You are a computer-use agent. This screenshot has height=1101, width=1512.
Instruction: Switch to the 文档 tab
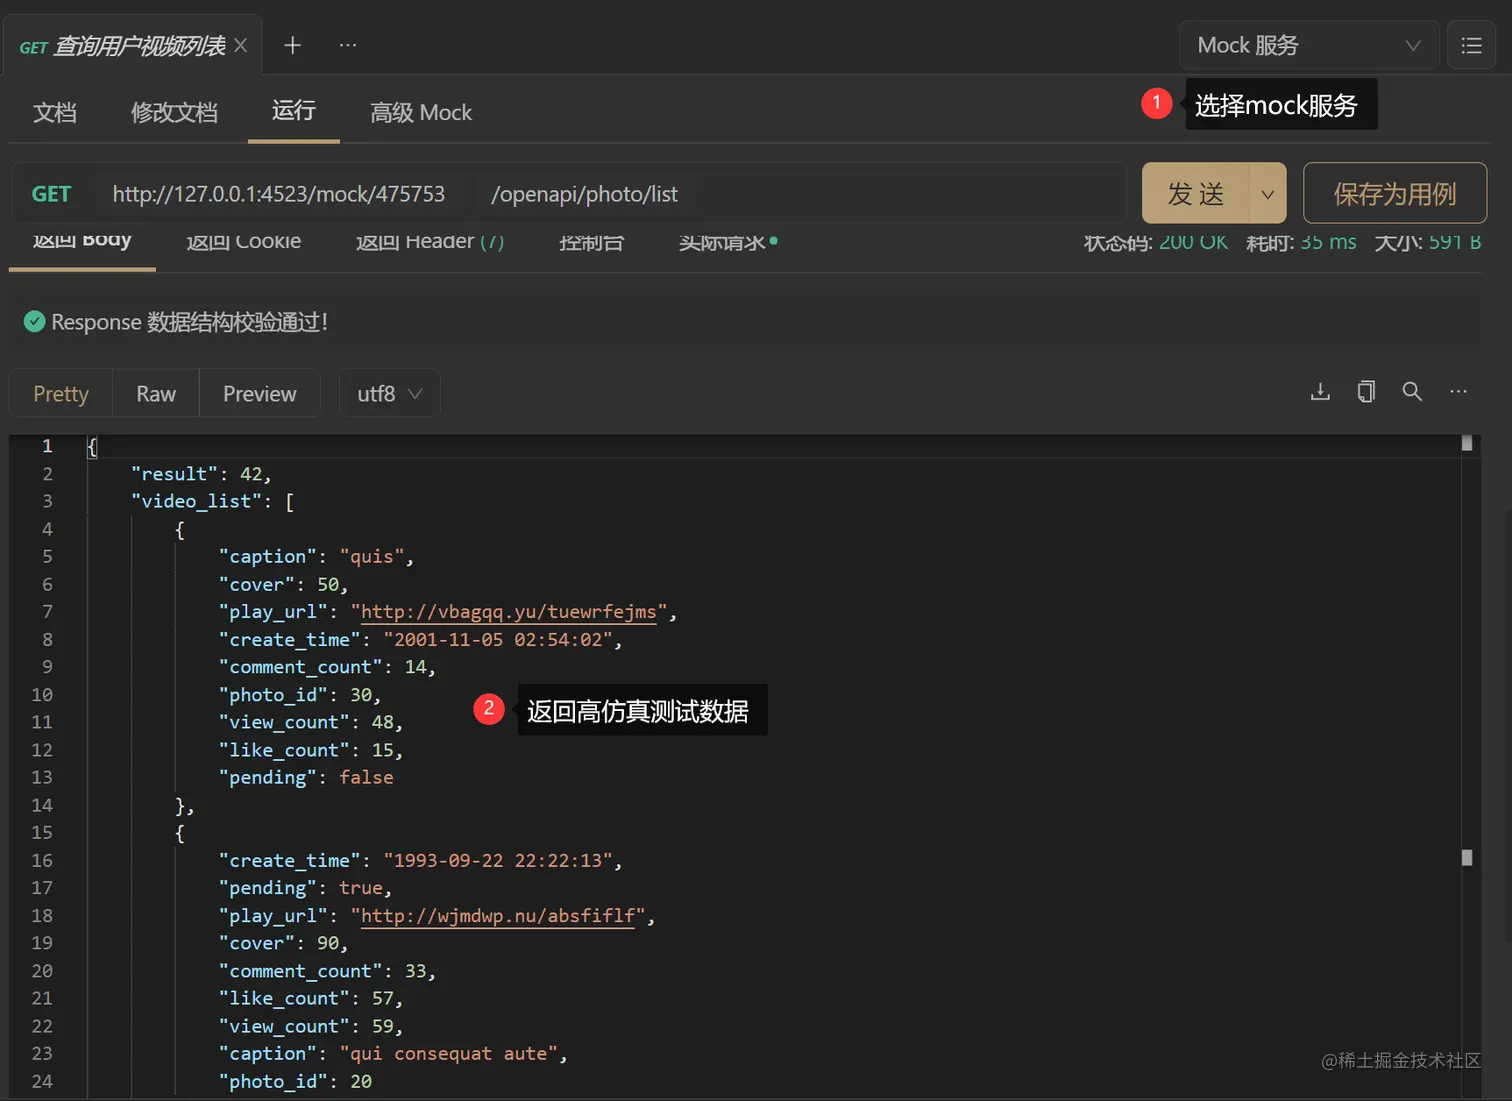54,112
